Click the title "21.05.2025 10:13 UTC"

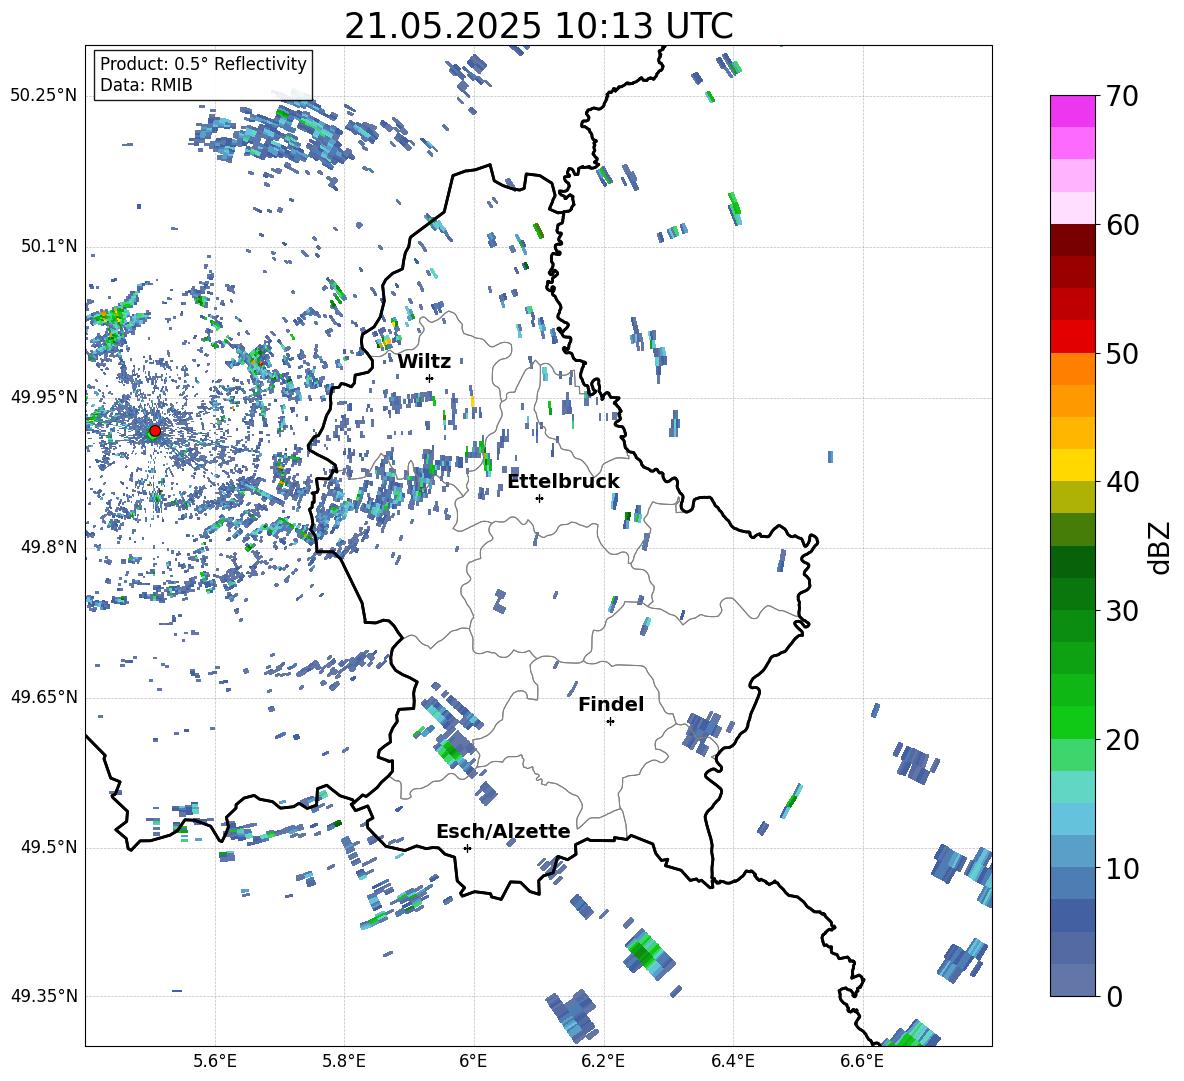pyautogui.click(x=538, y=26)
